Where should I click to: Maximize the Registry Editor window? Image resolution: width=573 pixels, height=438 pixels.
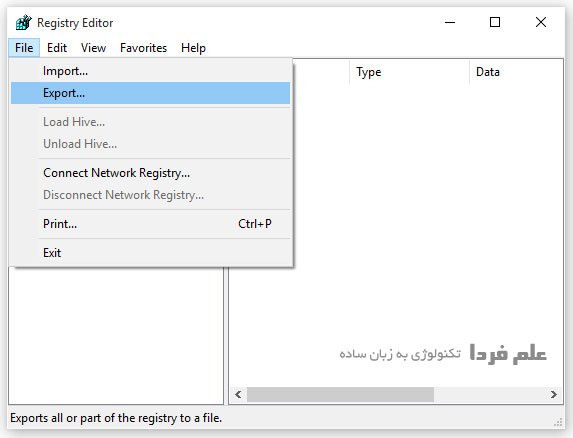(495, 23)
